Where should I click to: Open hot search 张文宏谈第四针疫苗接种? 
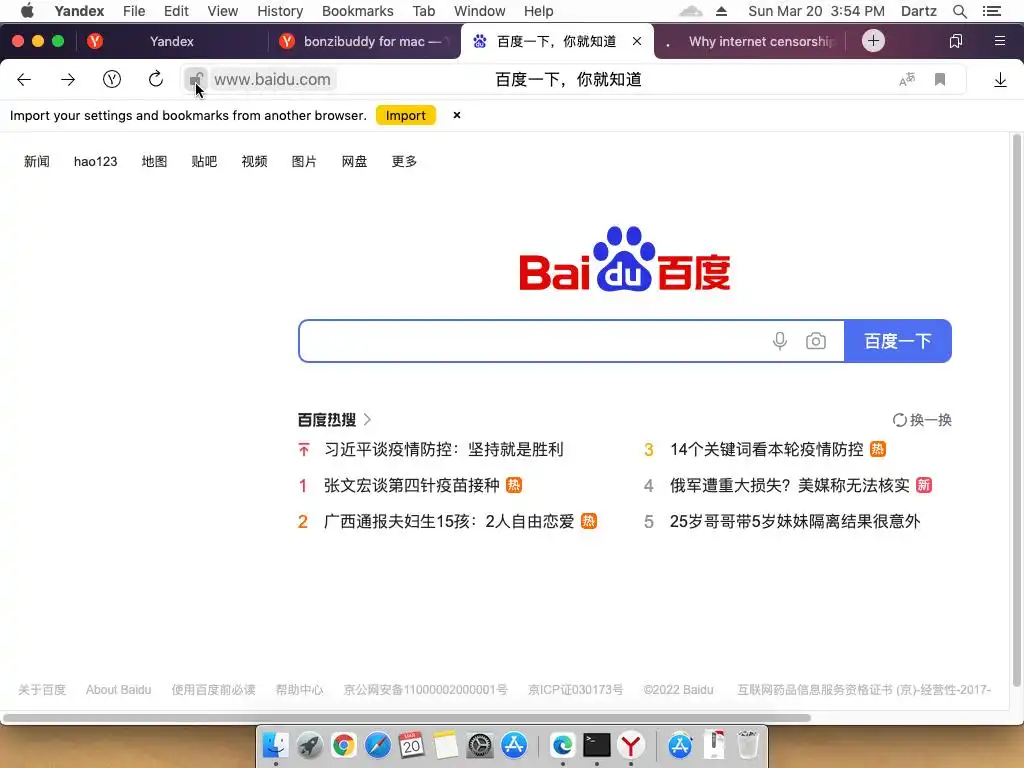(411, 485)
